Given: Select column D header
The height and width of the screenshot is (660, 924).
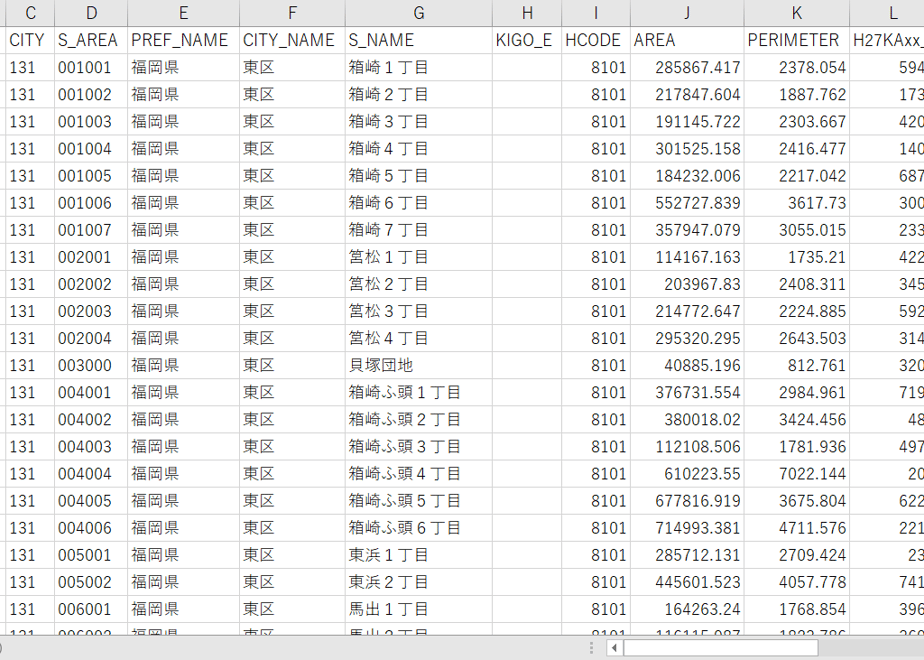Looking at the screenshot, I should tap(91, 13).
